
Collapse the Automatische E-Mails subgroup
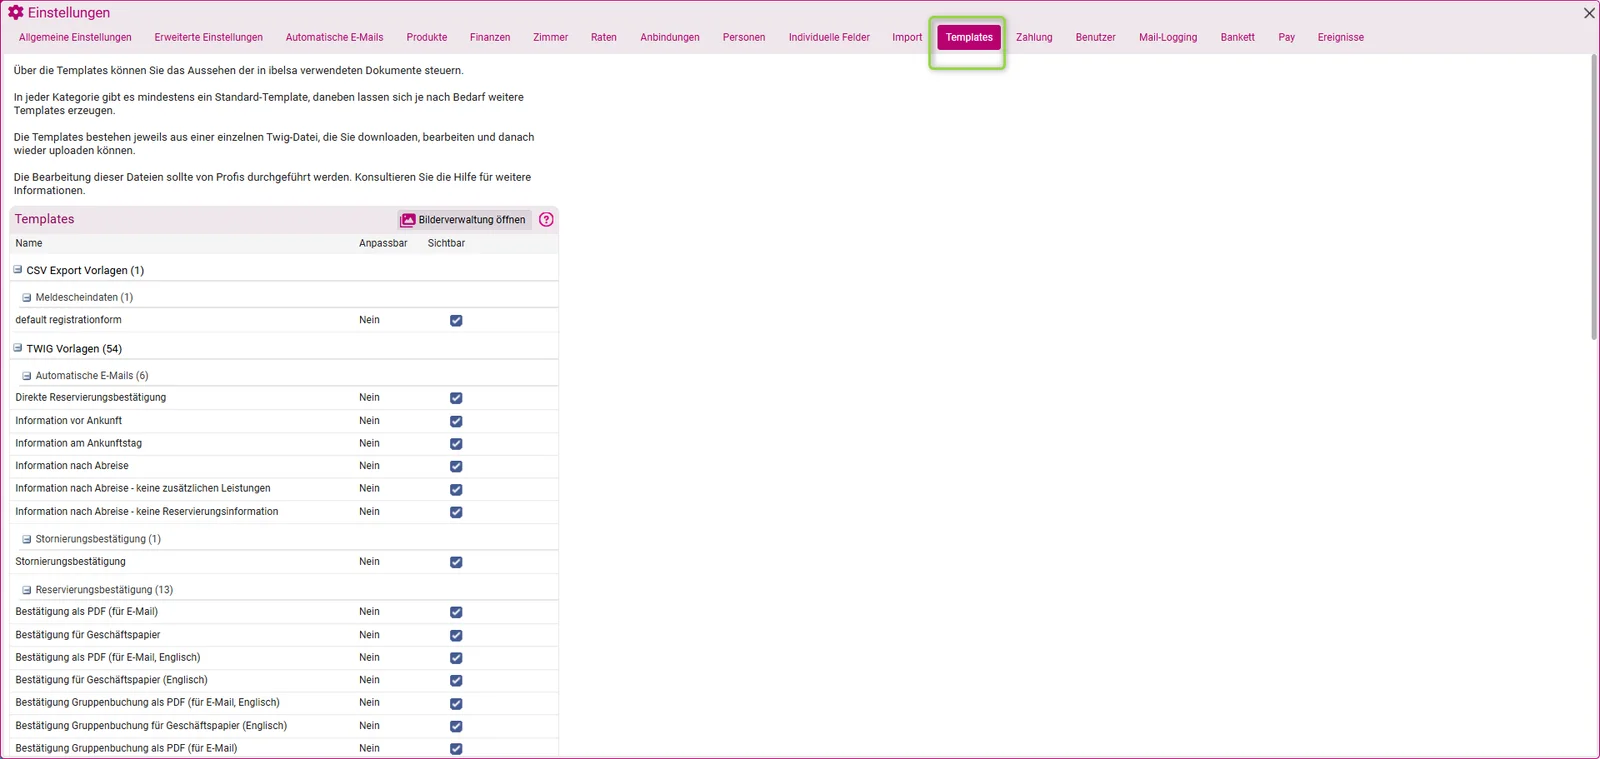(27, 376)
